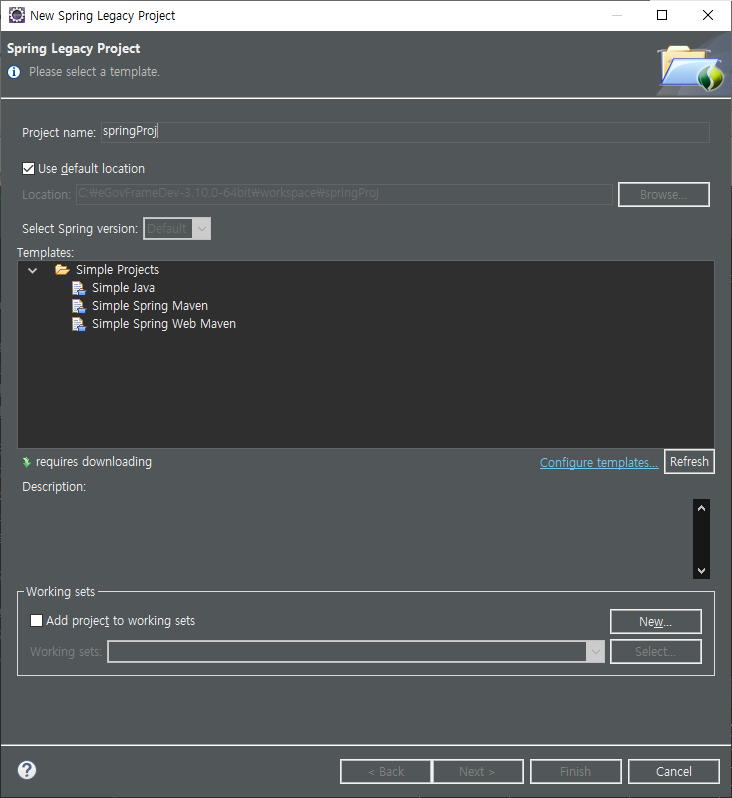Screen dimensions: 732x798
Task: Click the Next button
Action: [477, 772]
